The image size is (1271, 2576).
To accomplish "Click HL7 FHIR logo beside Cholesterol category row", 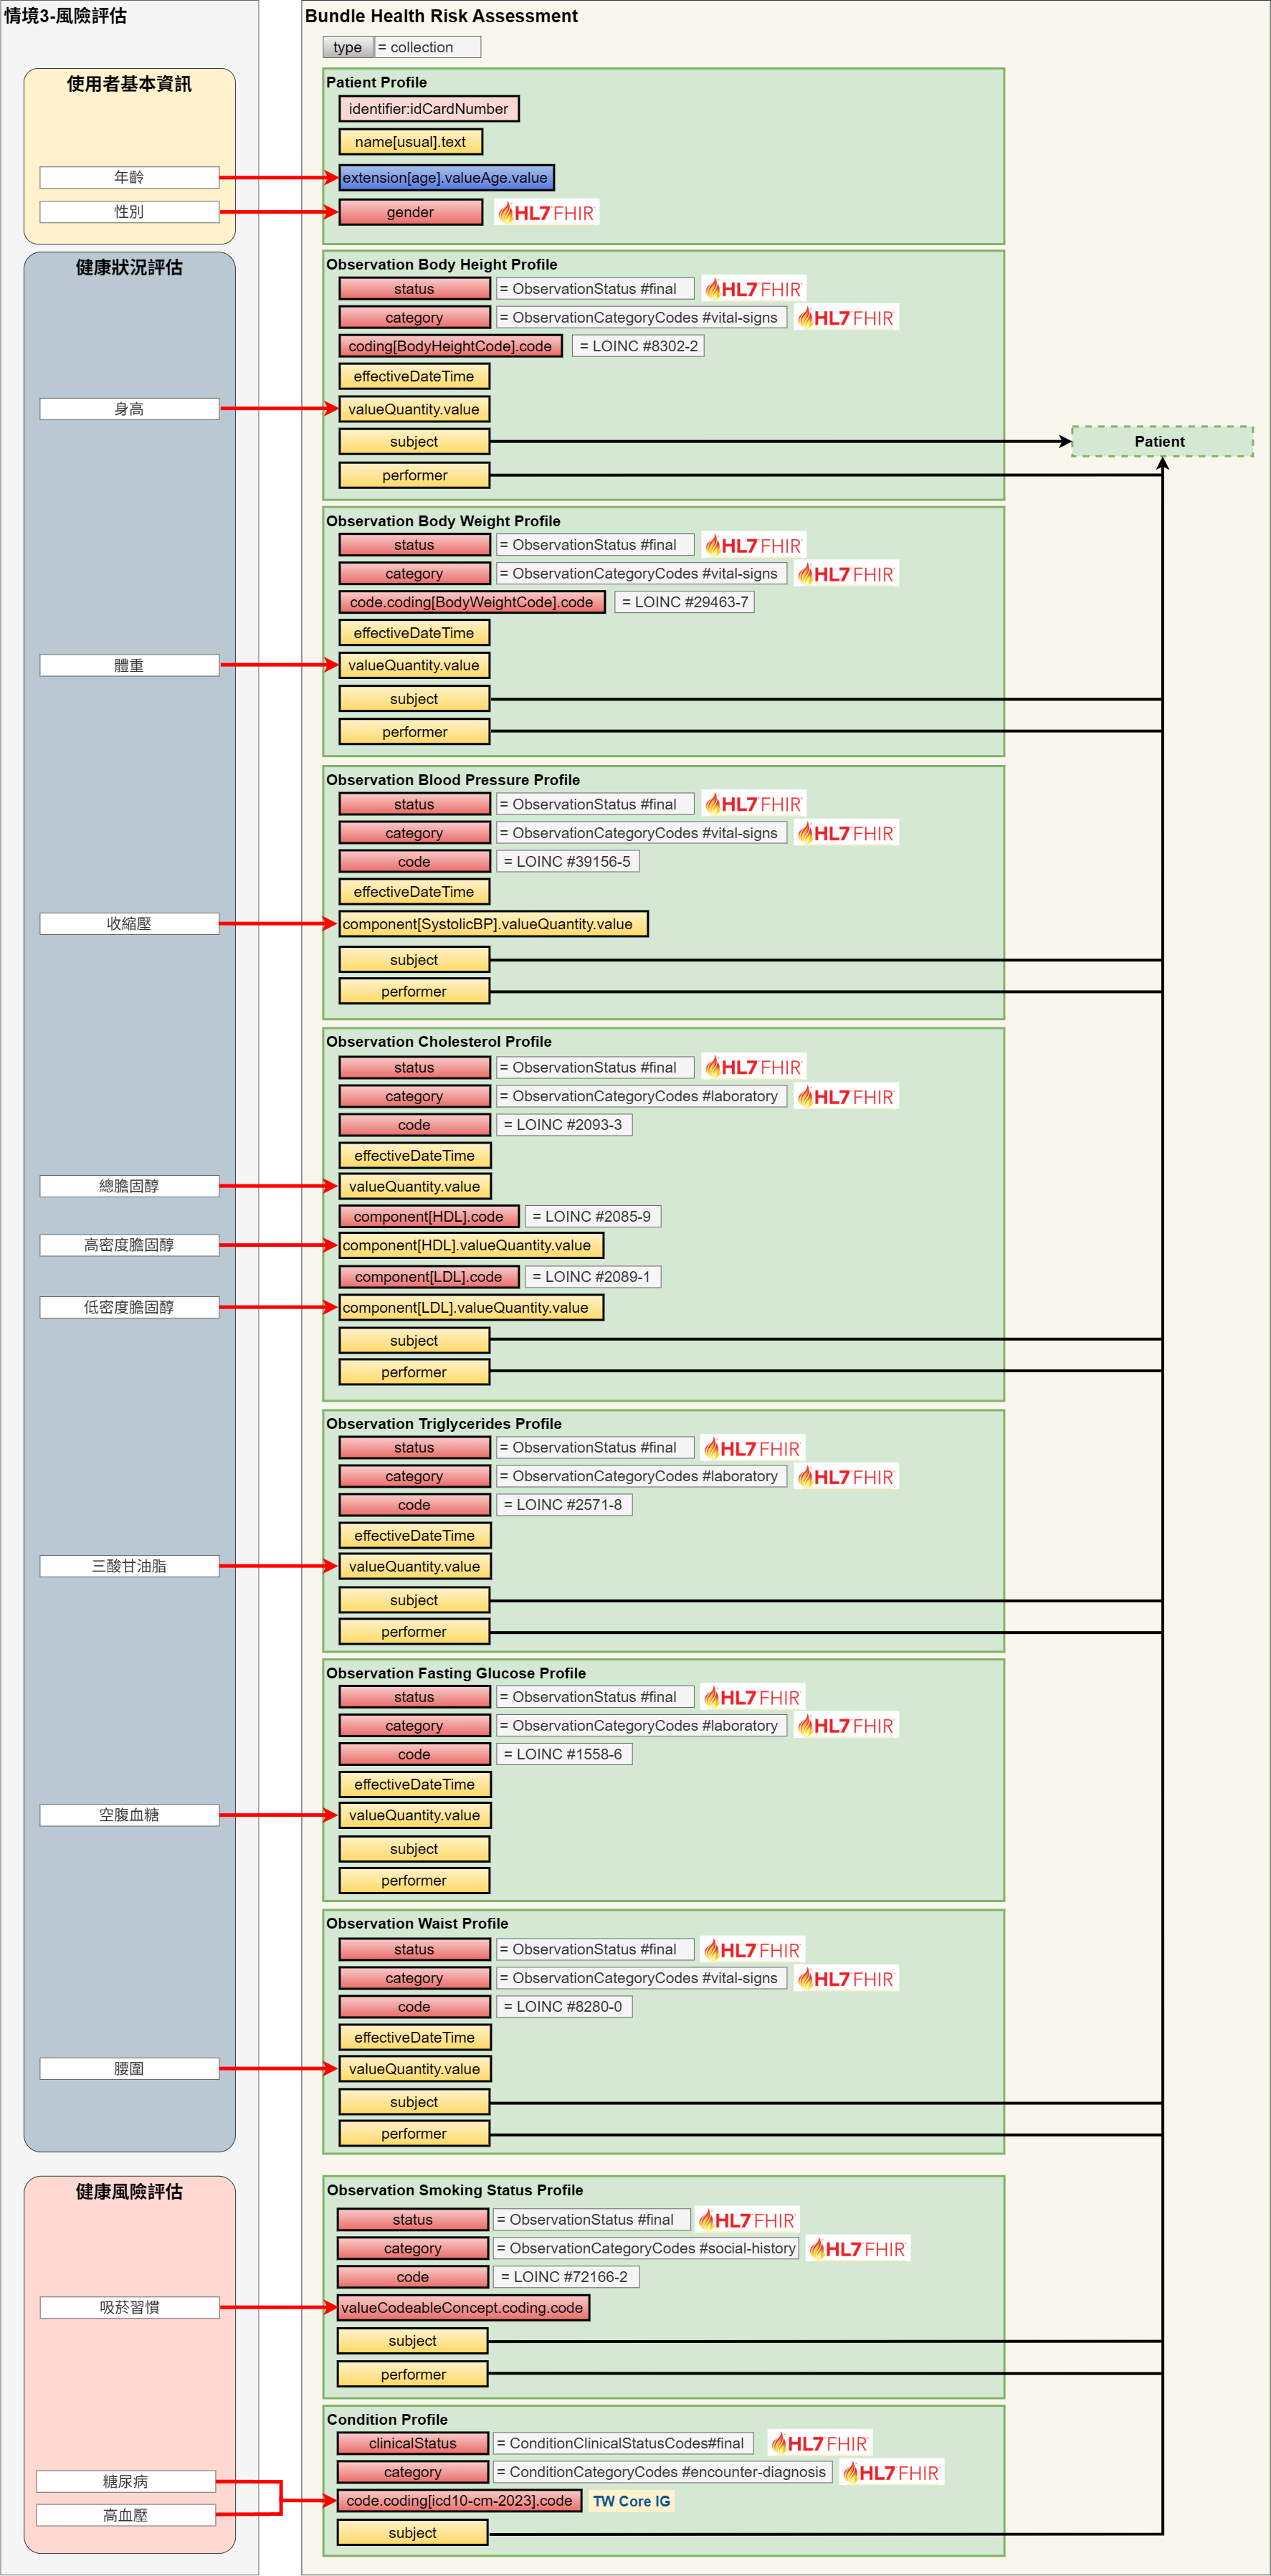I will click(x=846, y=1097).
